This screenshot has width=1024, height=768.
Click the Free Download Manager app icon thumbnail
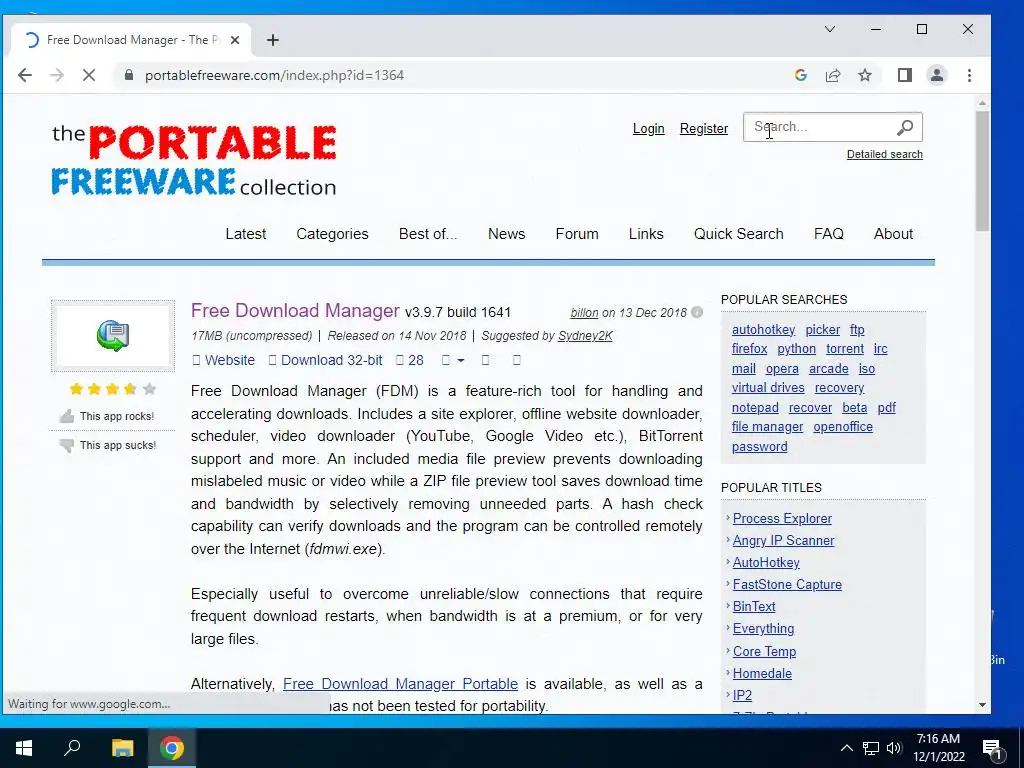pos(113,336)
